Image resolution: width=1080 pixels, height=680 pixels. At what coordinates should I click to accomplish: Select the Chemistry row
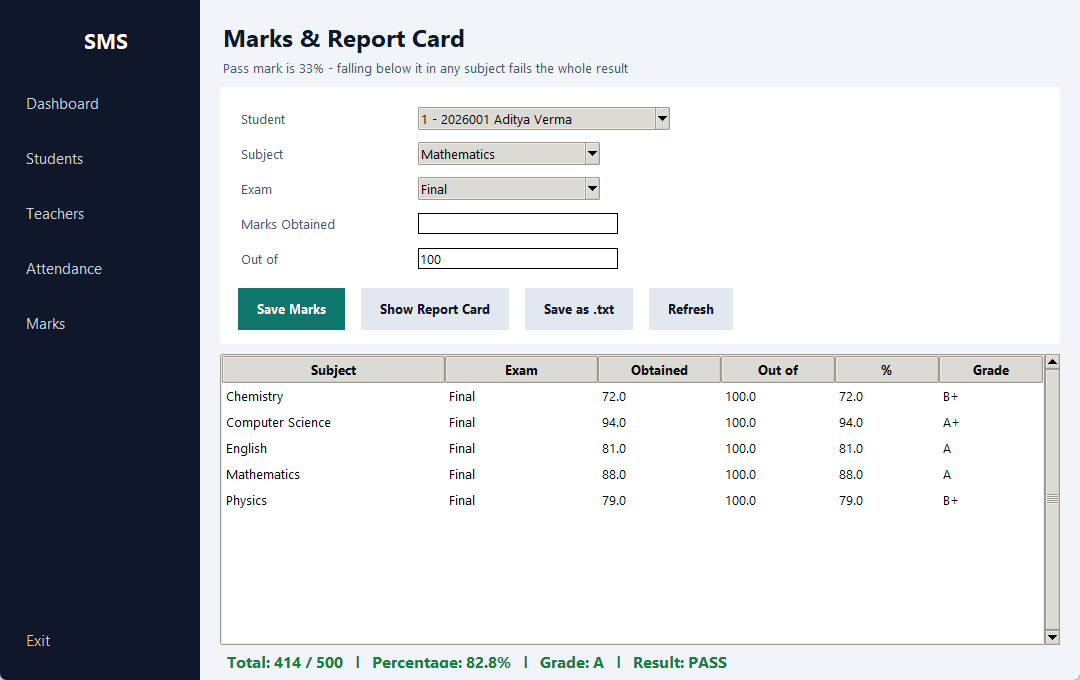(632, 397)
